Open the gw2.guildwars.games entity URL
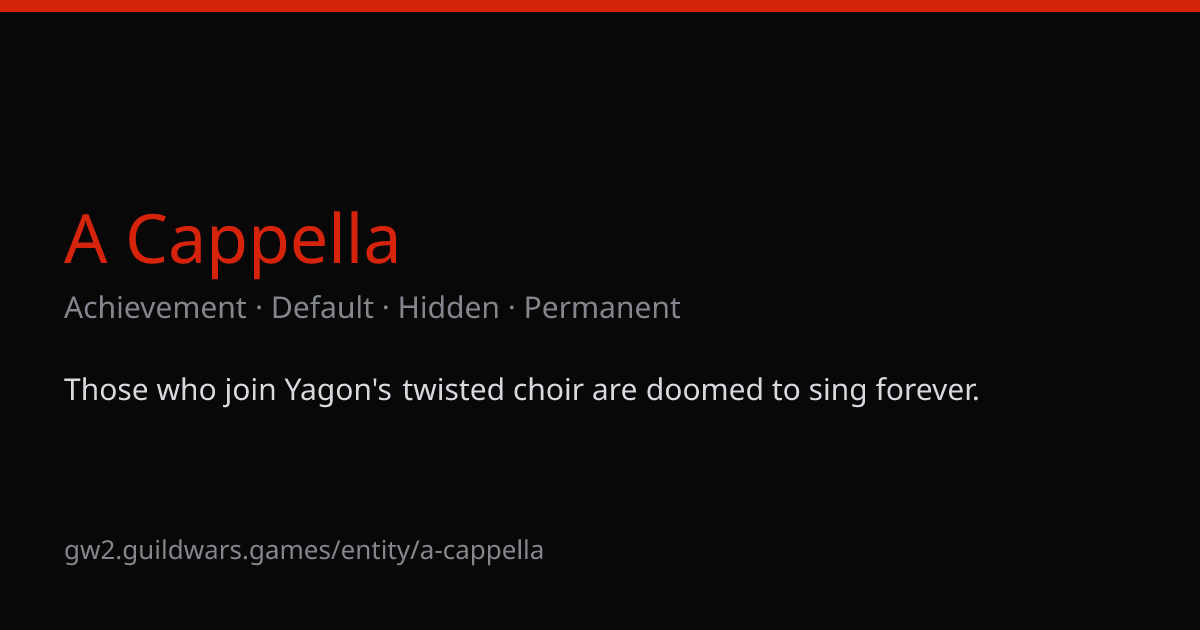This screenshot has height=630, width=1200. [x=304, y=550]
